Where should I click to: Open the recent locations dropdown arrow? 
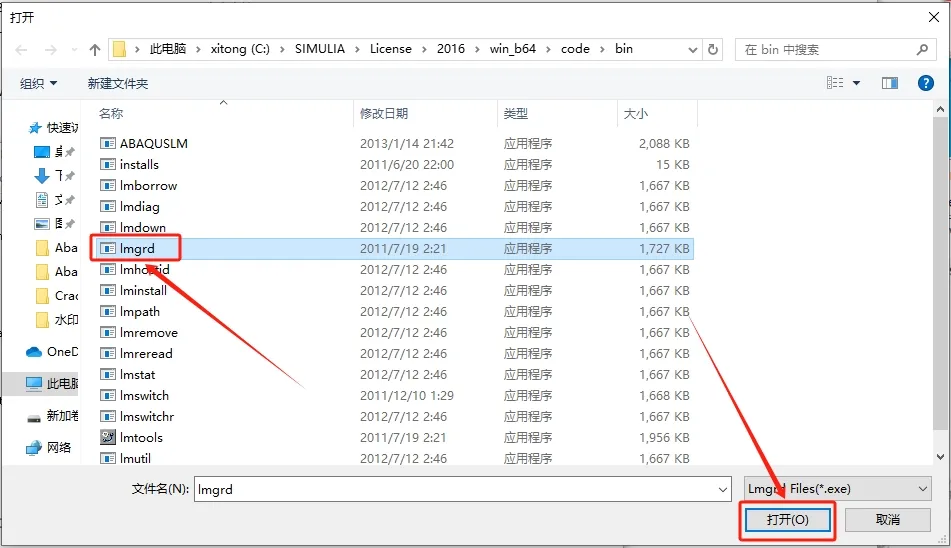74,50
